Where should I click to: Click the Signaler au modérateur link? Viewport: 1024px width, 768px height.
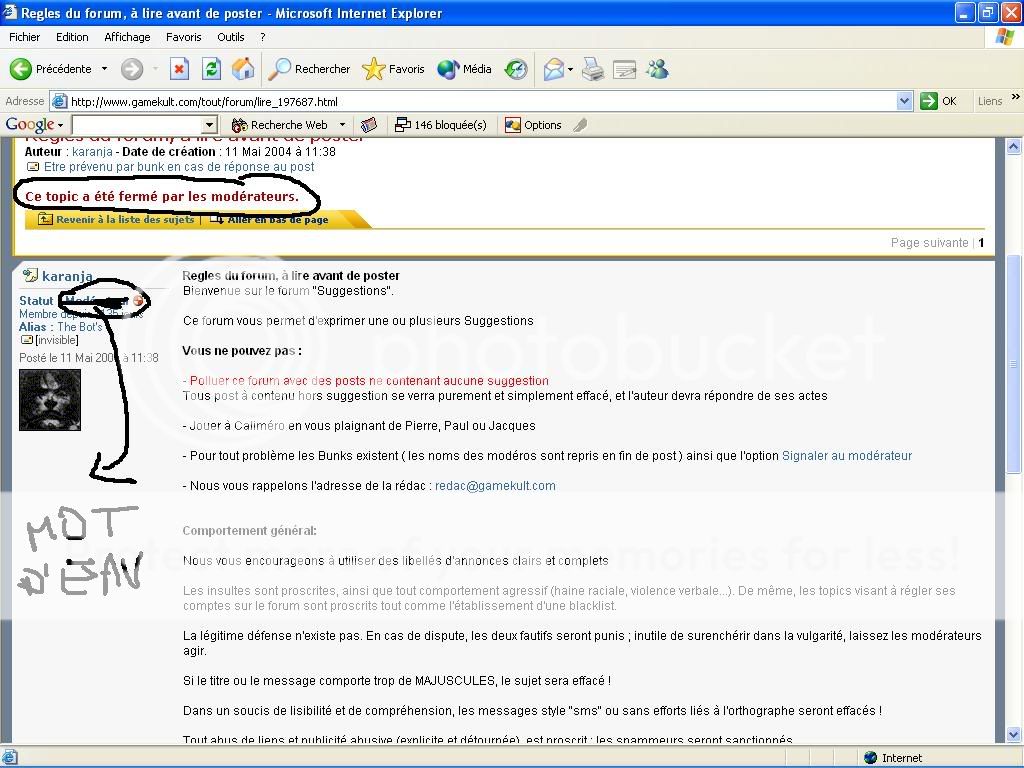pyautogui.click(x=846, y=456)
